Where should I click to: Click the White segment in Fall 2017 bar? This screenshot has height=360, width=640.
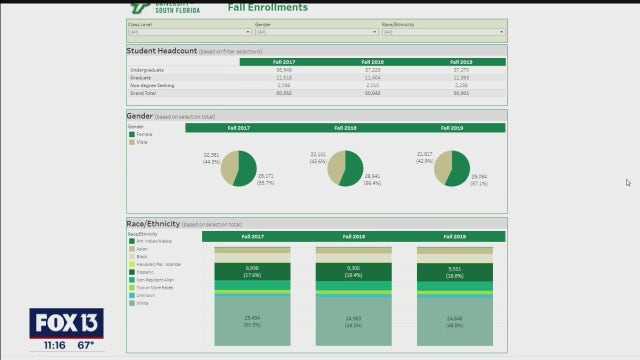(253, 321)
